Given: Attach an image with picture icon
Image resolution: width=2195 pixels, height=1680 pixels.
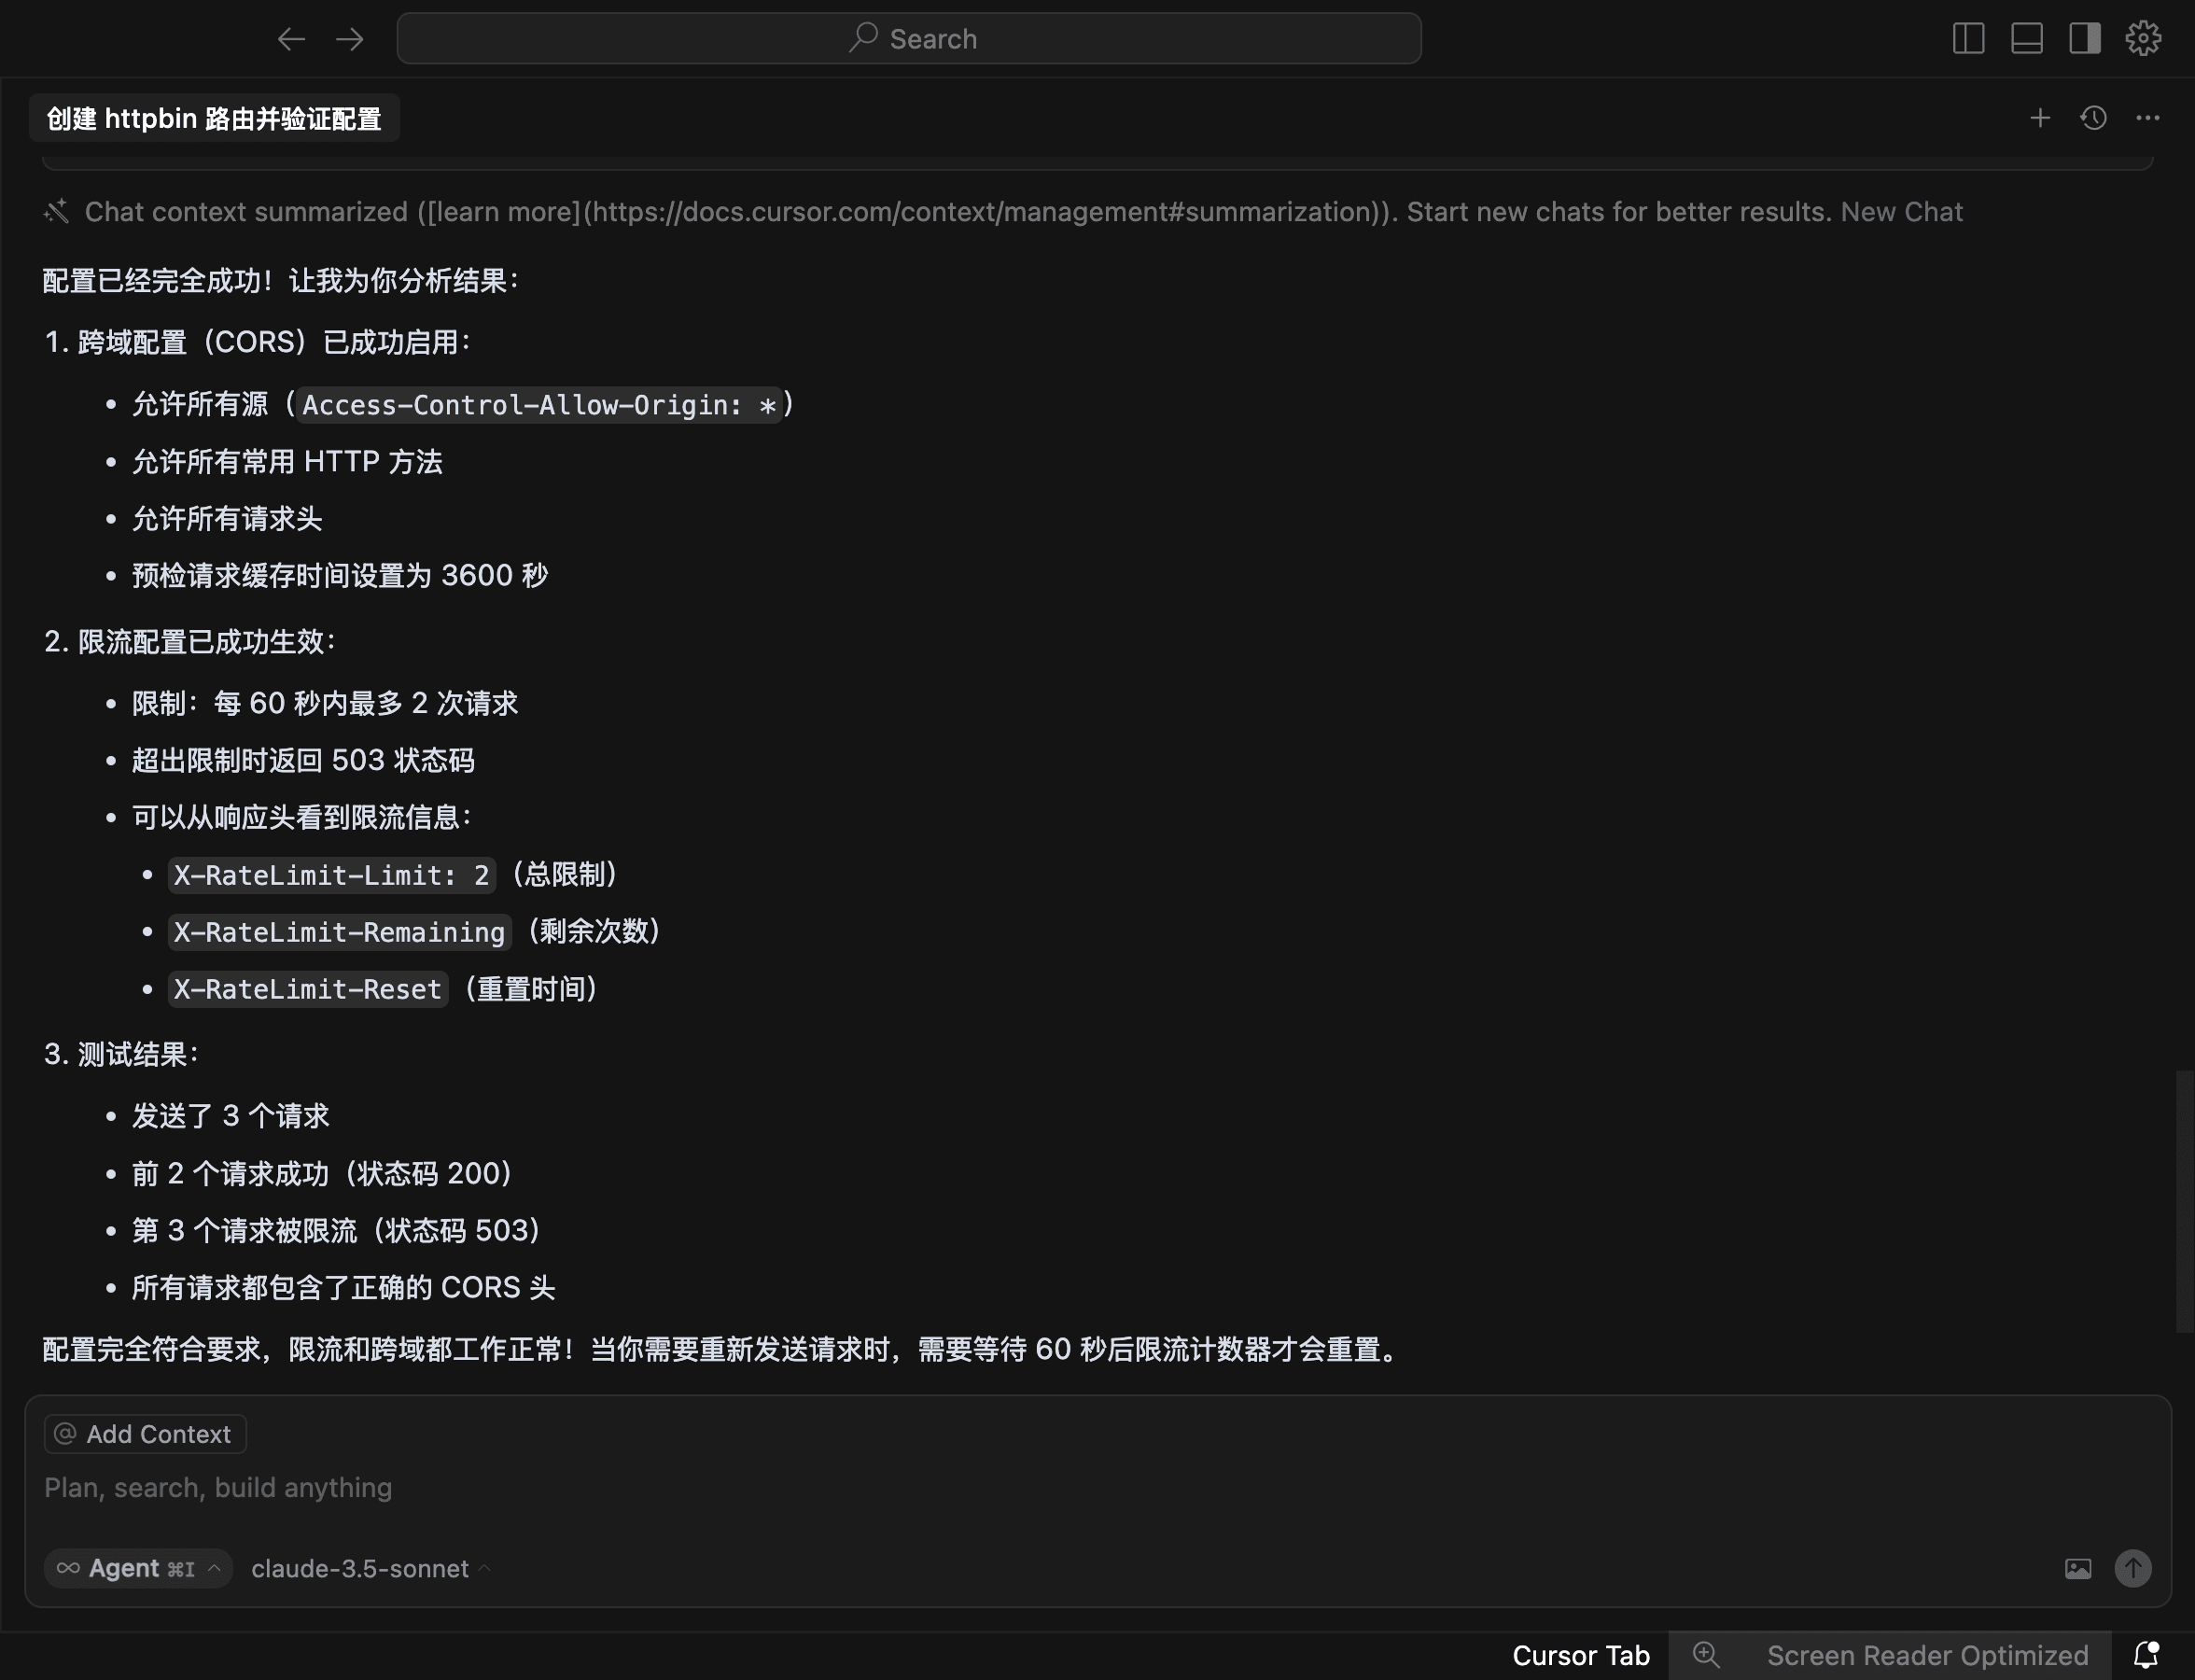Looking at the screenshot, I should [2078, 1568].
